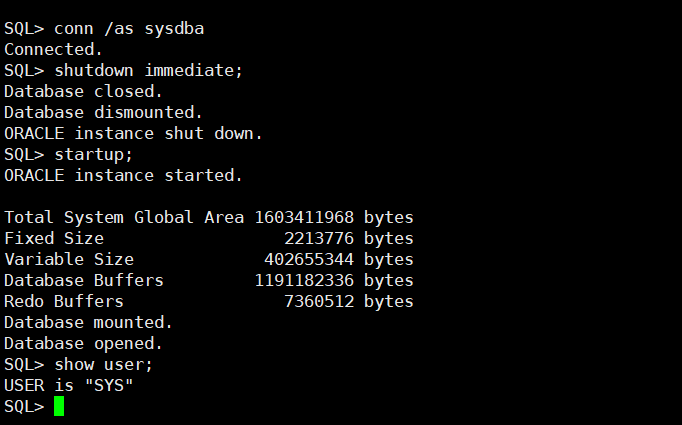Click the Fixed Size value 2213776
Image resolution: width=682 pixels, height=425 pixels.
318,238
